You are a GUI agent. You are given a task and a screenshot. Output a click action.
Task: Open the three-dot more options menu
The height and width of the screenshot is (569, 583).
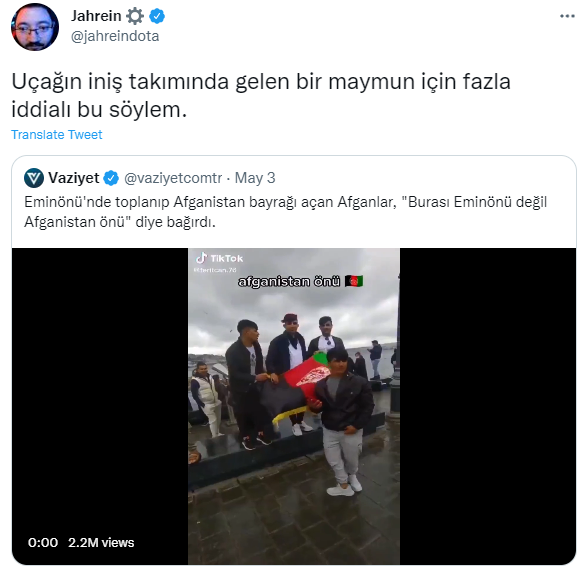(x=567, y=16)
